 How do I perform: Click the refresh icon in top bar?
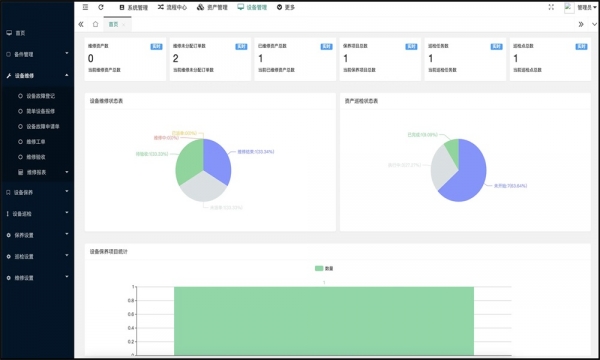point(101,7)
